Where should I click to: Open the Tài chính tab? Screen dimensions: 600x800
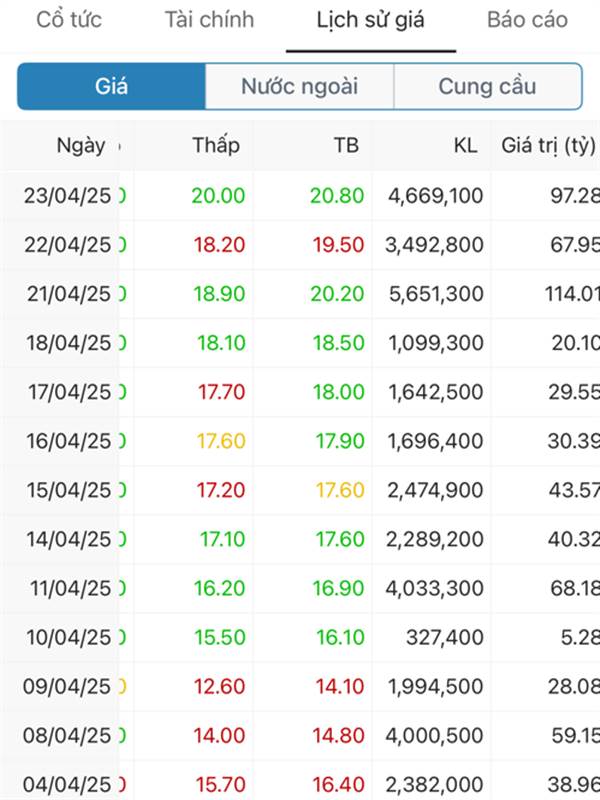tap(209, 20)
